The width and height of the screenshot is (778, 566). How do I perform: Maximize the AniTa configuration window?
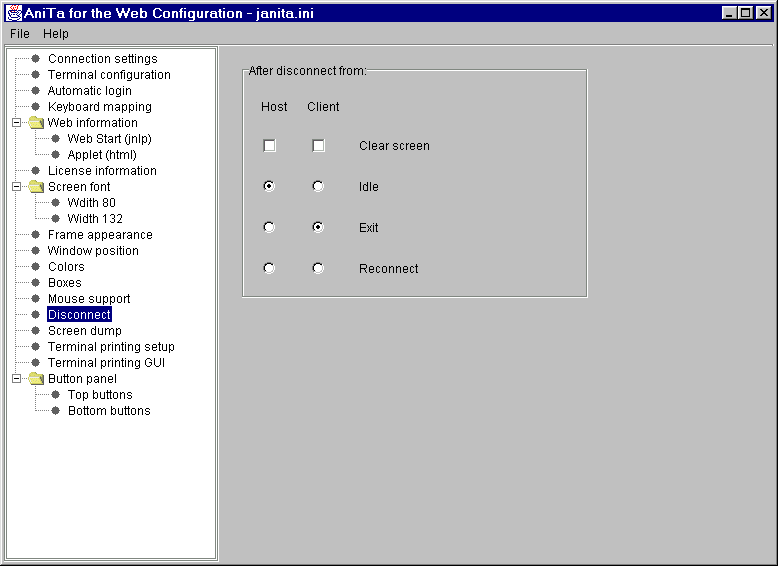pos(745,13)
